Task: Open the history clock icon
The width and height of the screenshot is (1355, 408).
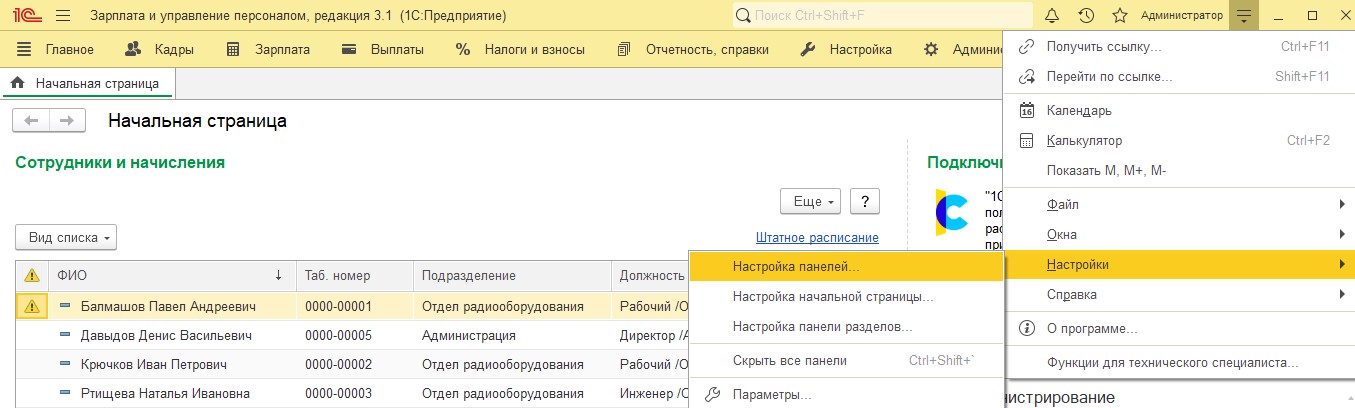Action: tap(1086, 16)
